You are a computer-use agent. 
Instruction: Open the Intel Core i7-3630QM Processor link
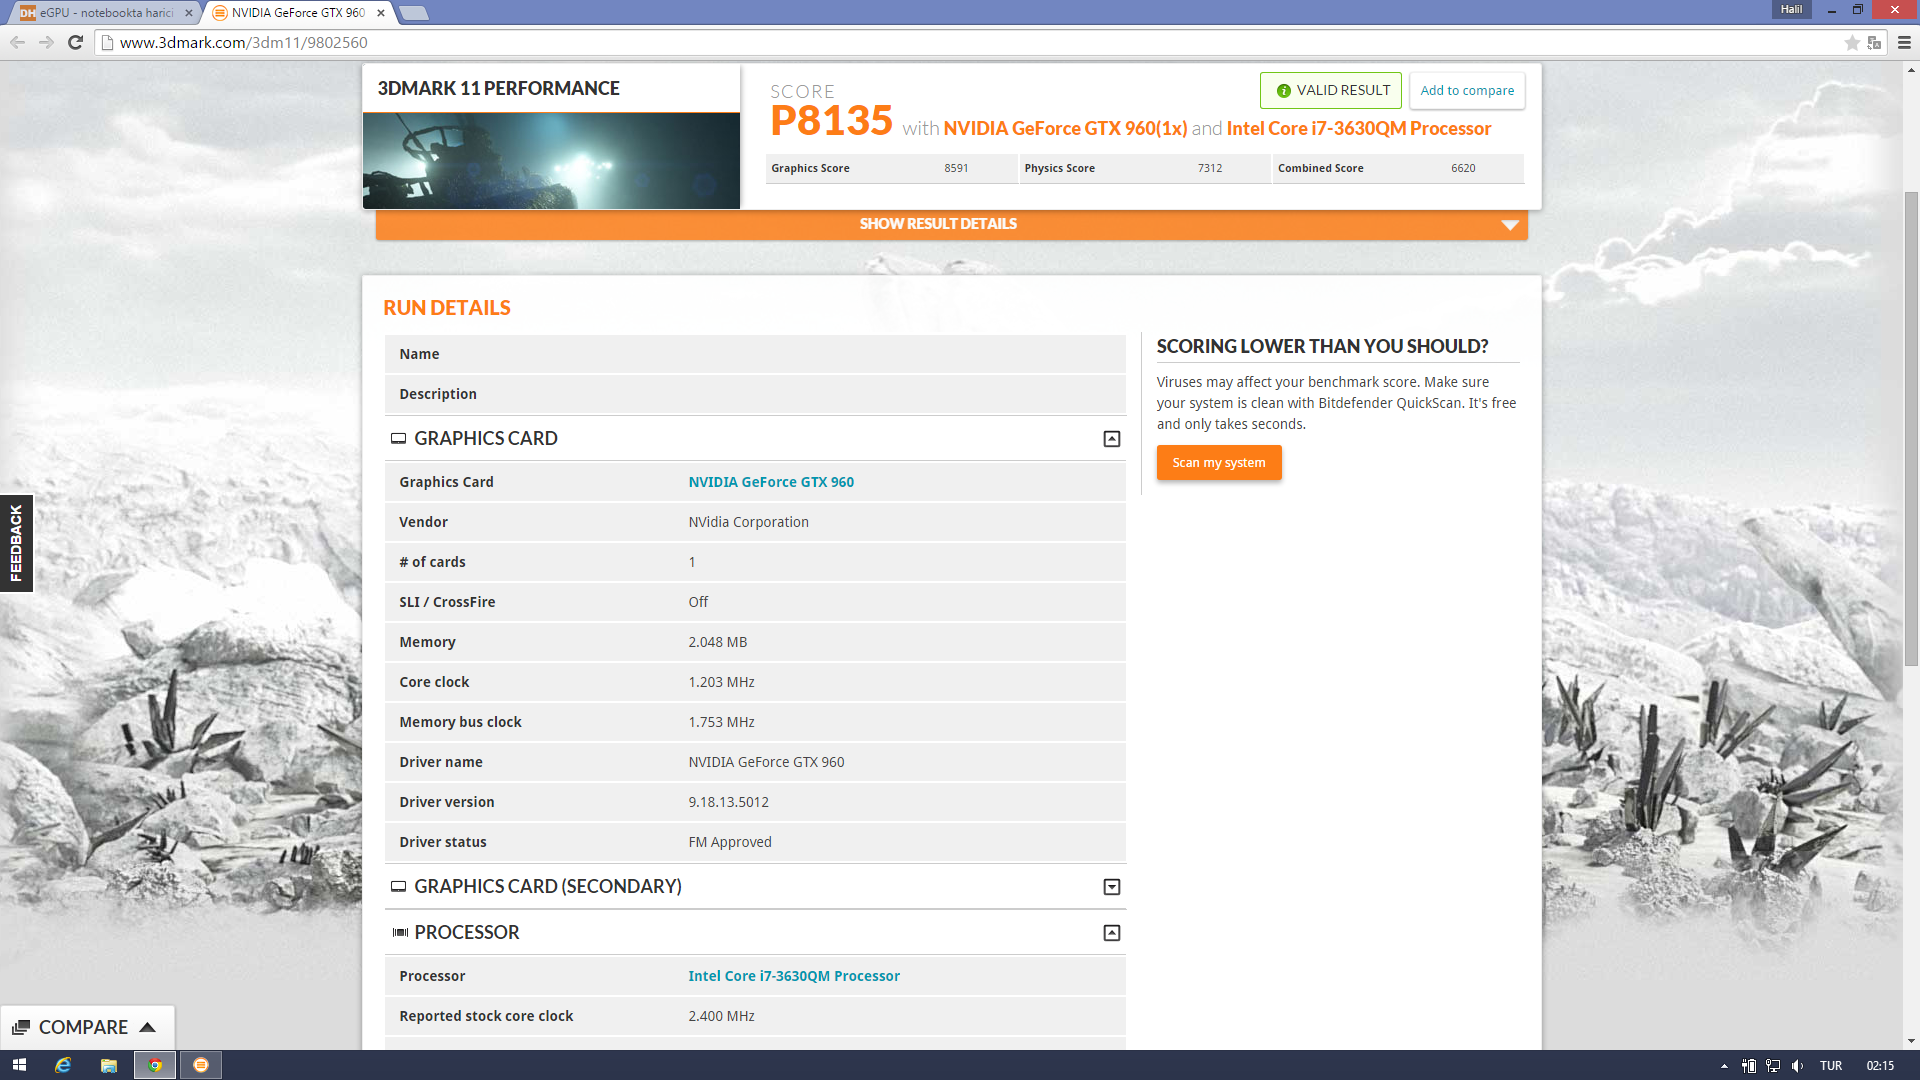click(x=794, y=976)
